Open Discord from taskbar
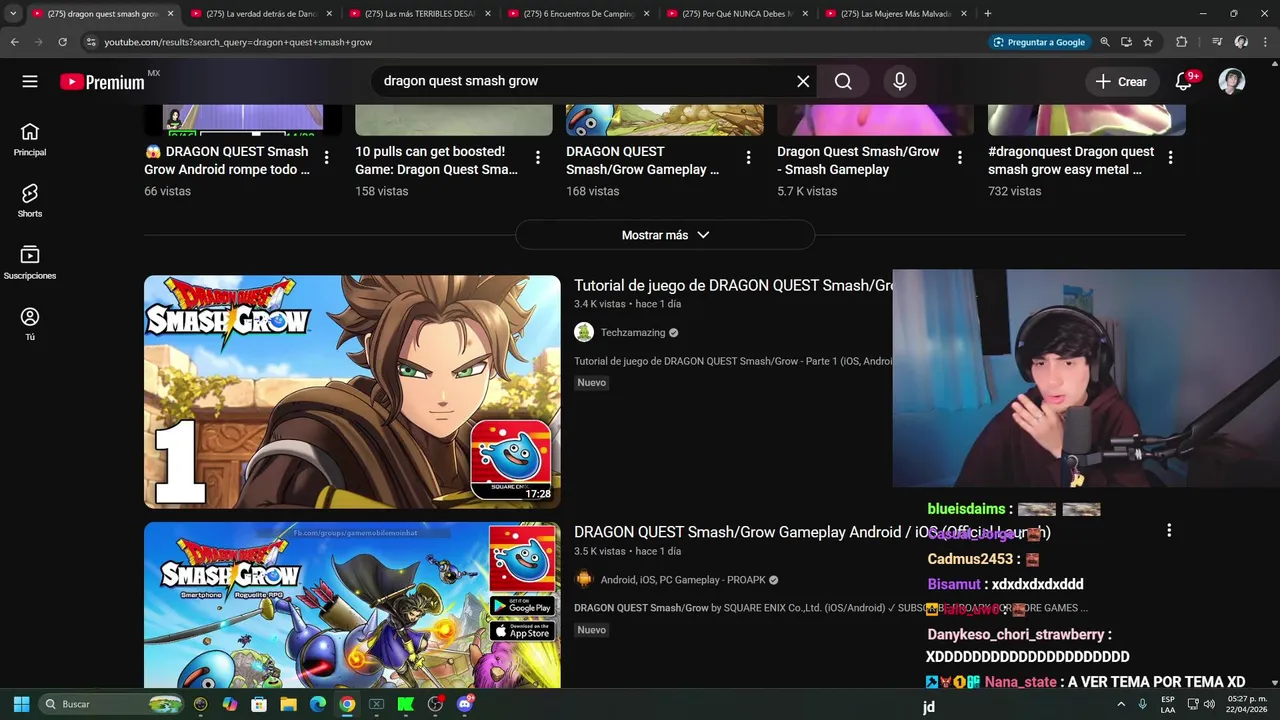 pos(464,704)
